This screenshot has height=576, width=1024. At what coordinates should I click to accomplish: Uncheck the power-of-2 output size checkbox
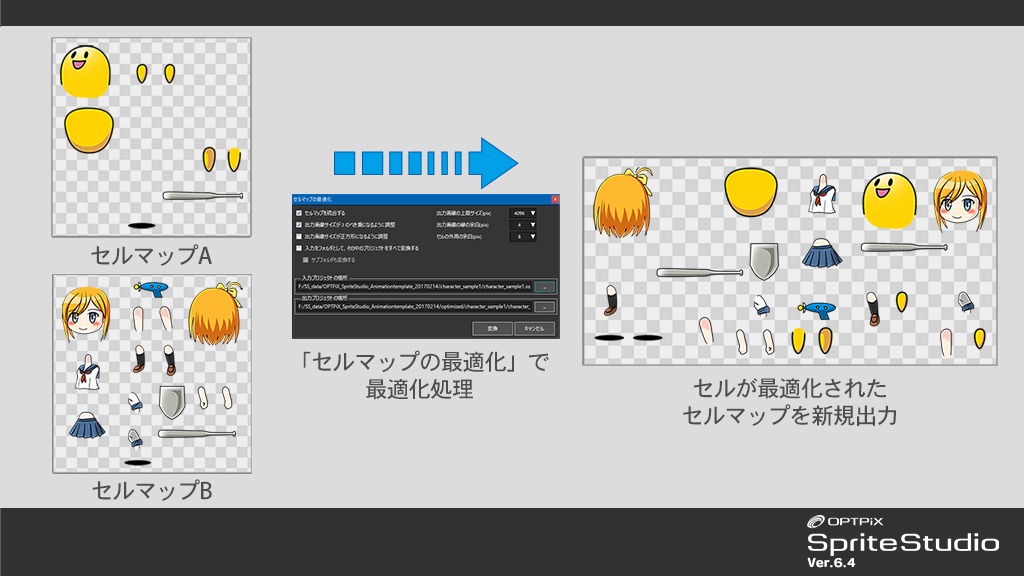[299, 225]
